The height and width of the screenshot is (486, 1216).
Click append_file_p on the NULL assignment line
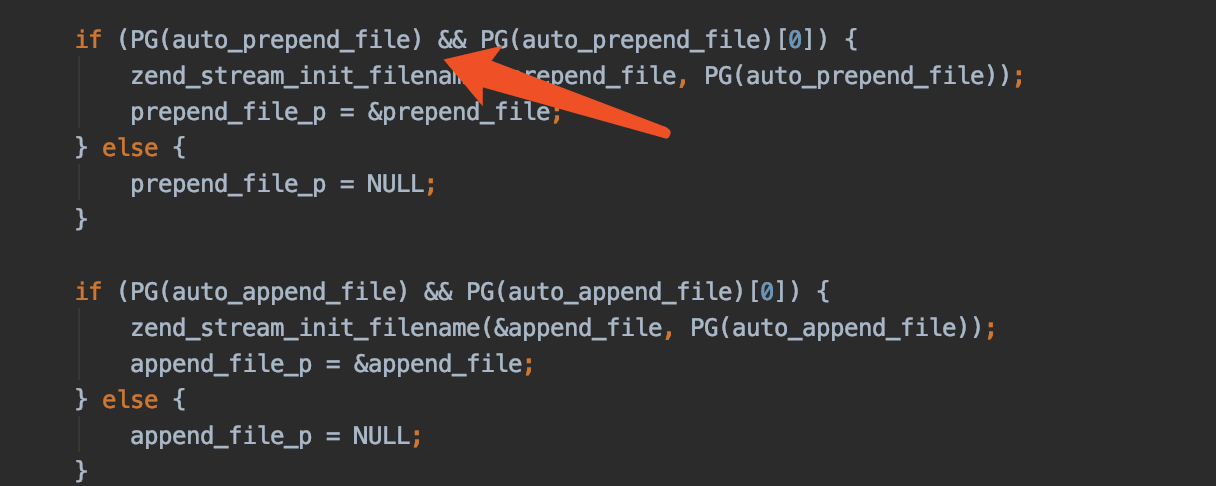click(221, 436)
